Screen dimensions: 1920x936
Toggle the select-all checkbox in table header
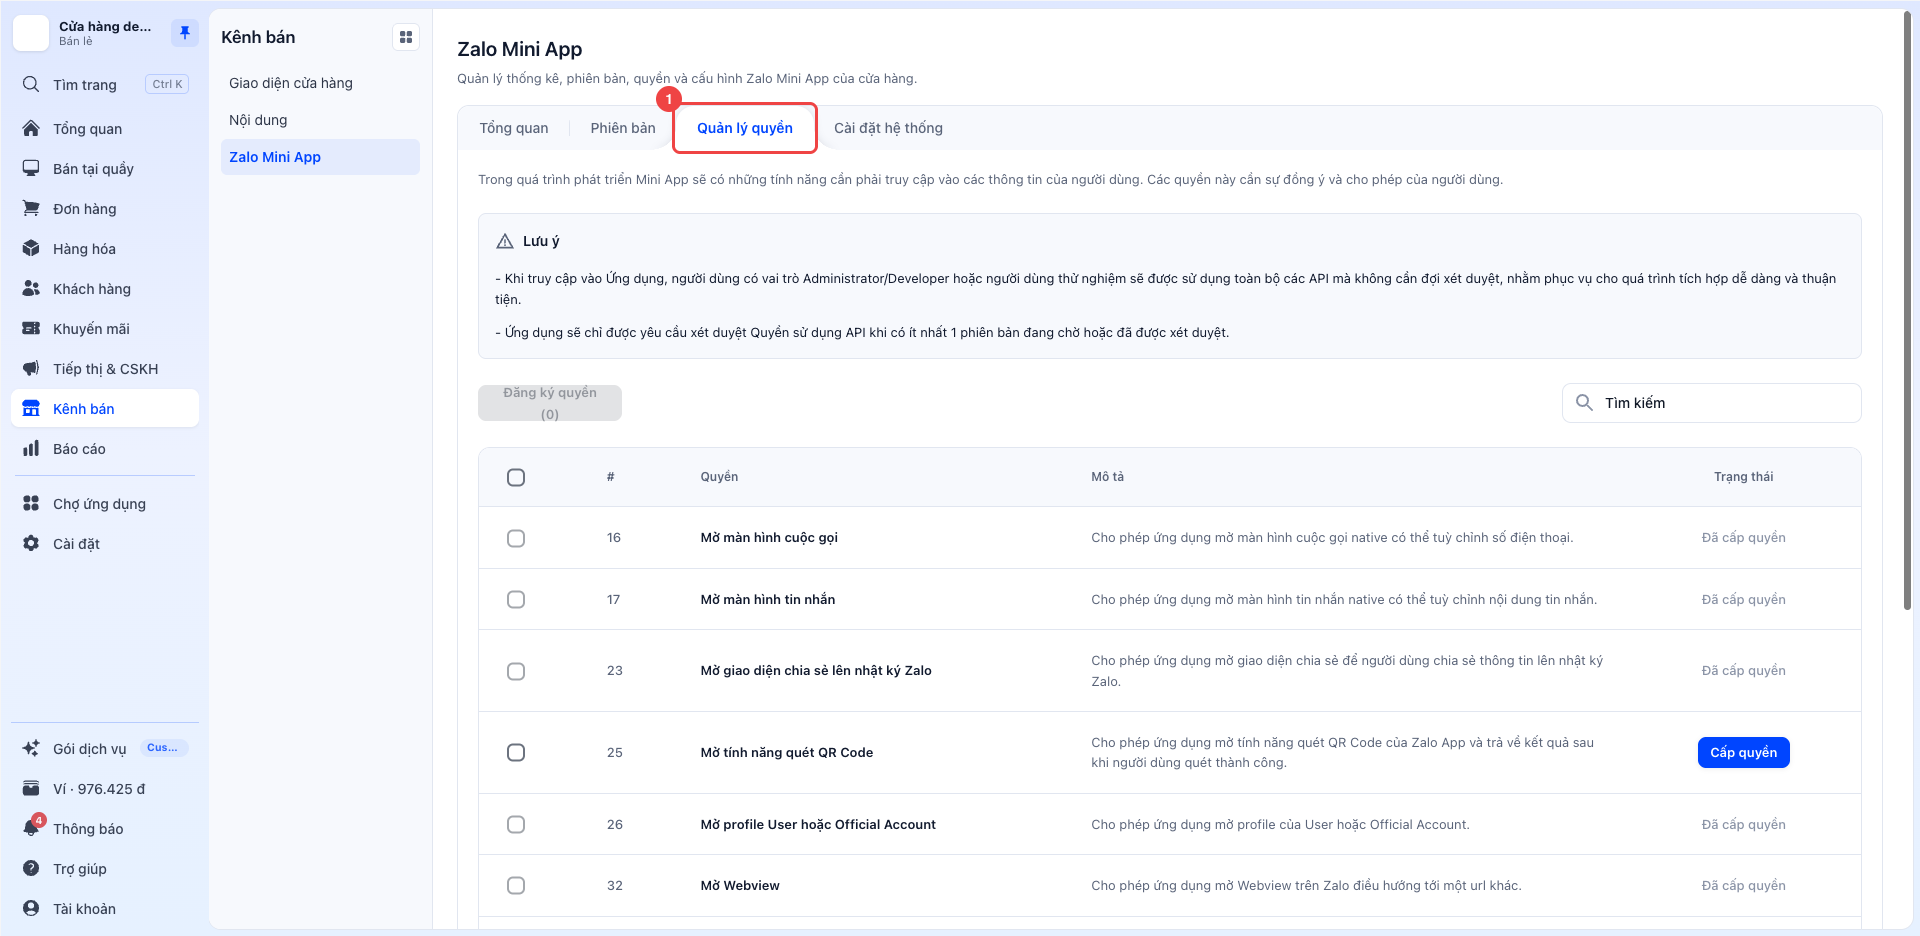(516, 477)
